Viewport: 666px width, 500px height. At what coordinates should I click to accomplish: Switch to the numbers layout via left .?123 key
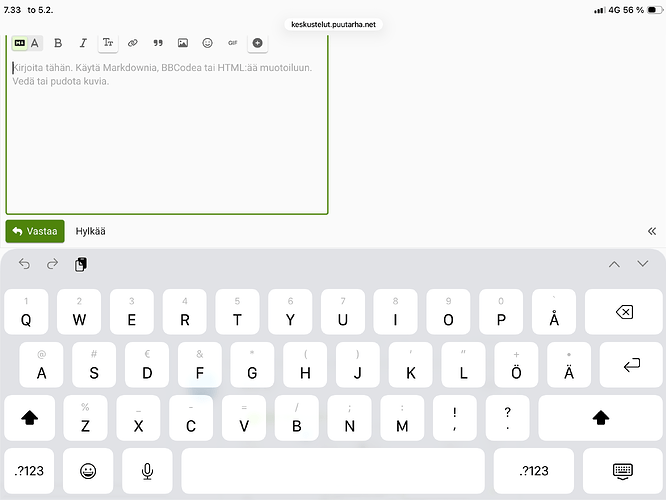click(x=31, y=471)
